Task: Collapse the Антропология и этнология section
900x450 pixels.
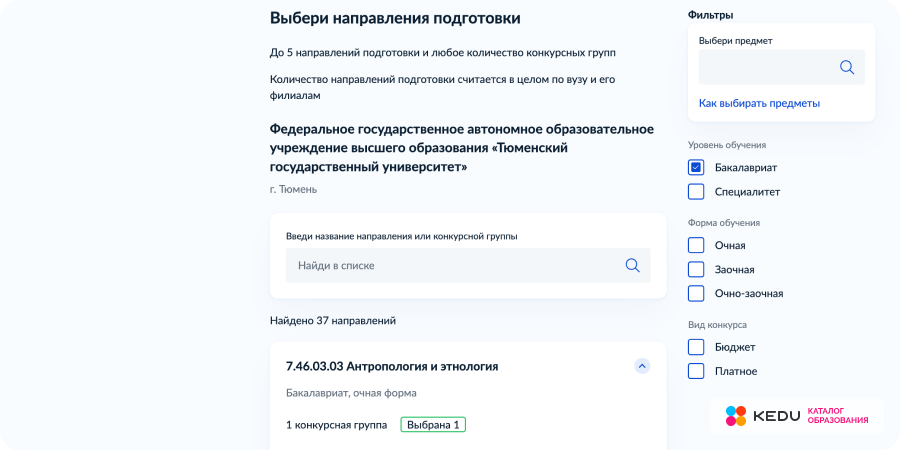Action: tap(642, 366)
